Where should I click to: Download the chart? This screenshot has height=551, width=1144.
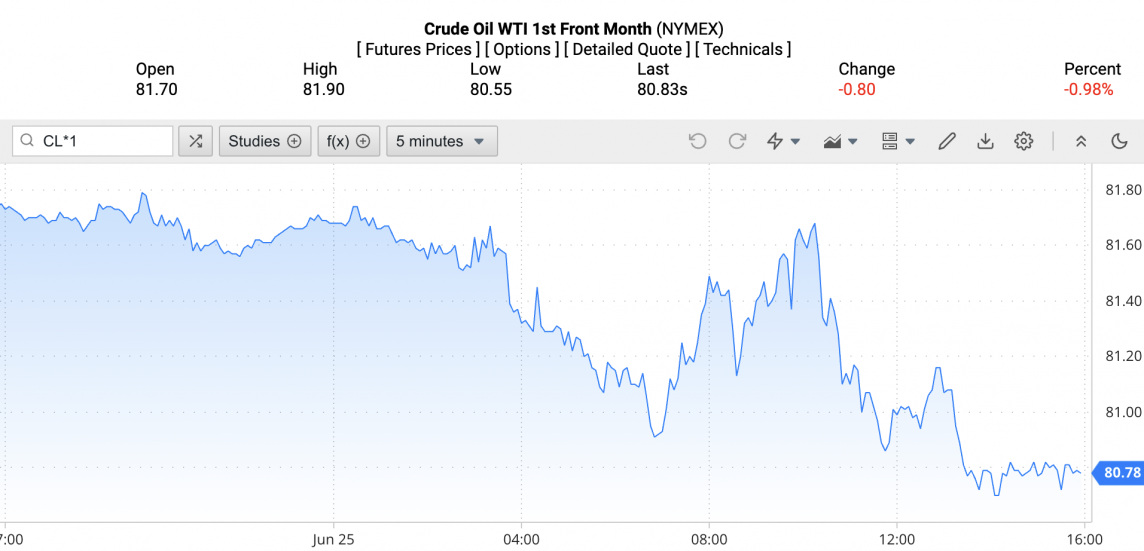coord(985,141)
